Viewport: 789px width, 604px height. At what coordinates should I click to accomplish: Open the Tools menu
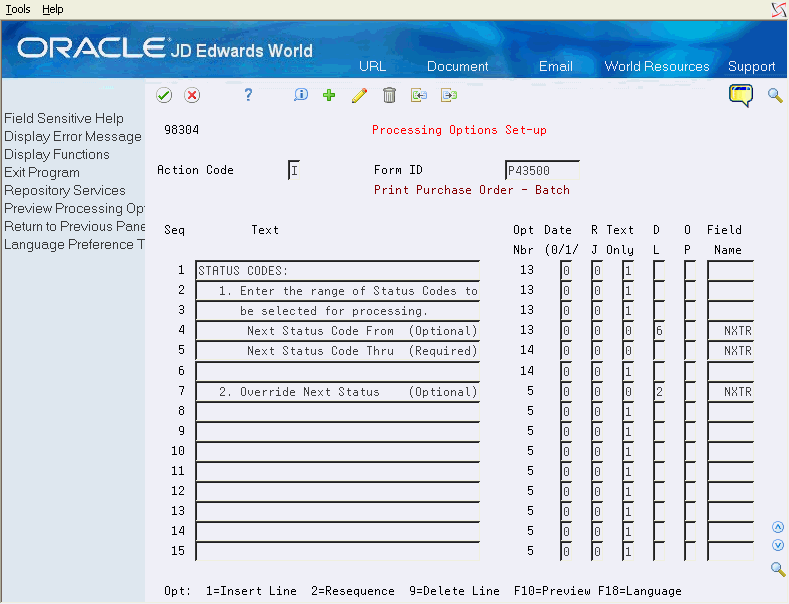(18, 9)
